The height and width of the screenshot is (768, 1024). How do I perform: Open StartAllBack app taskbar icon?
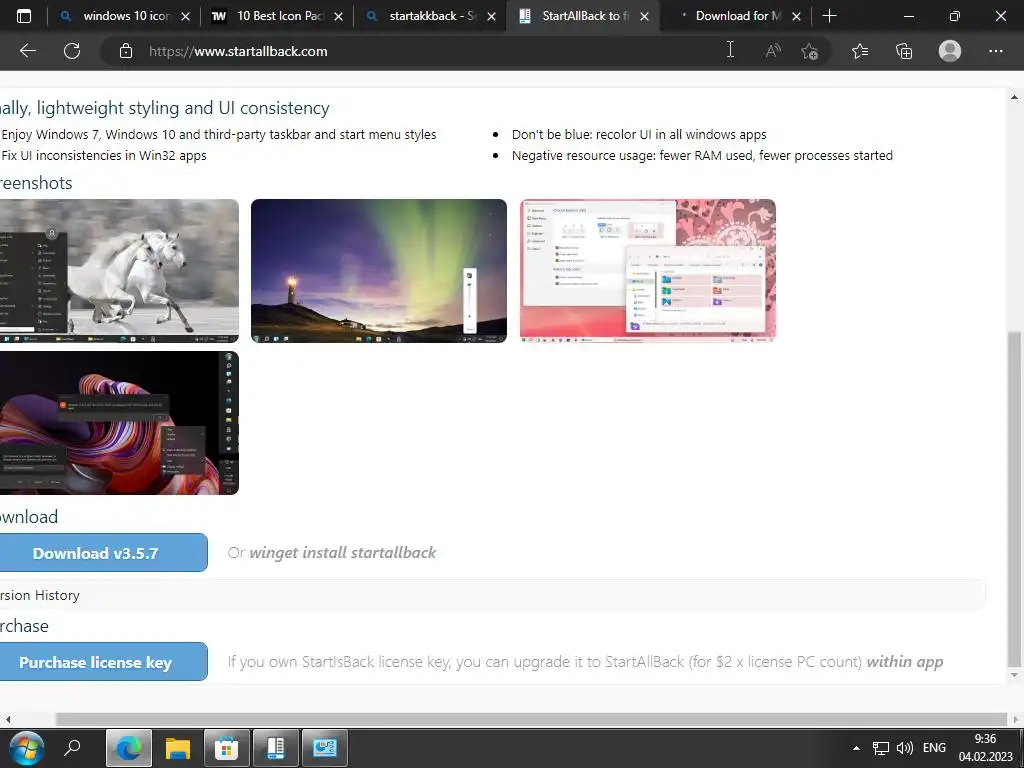pos(276,748)
